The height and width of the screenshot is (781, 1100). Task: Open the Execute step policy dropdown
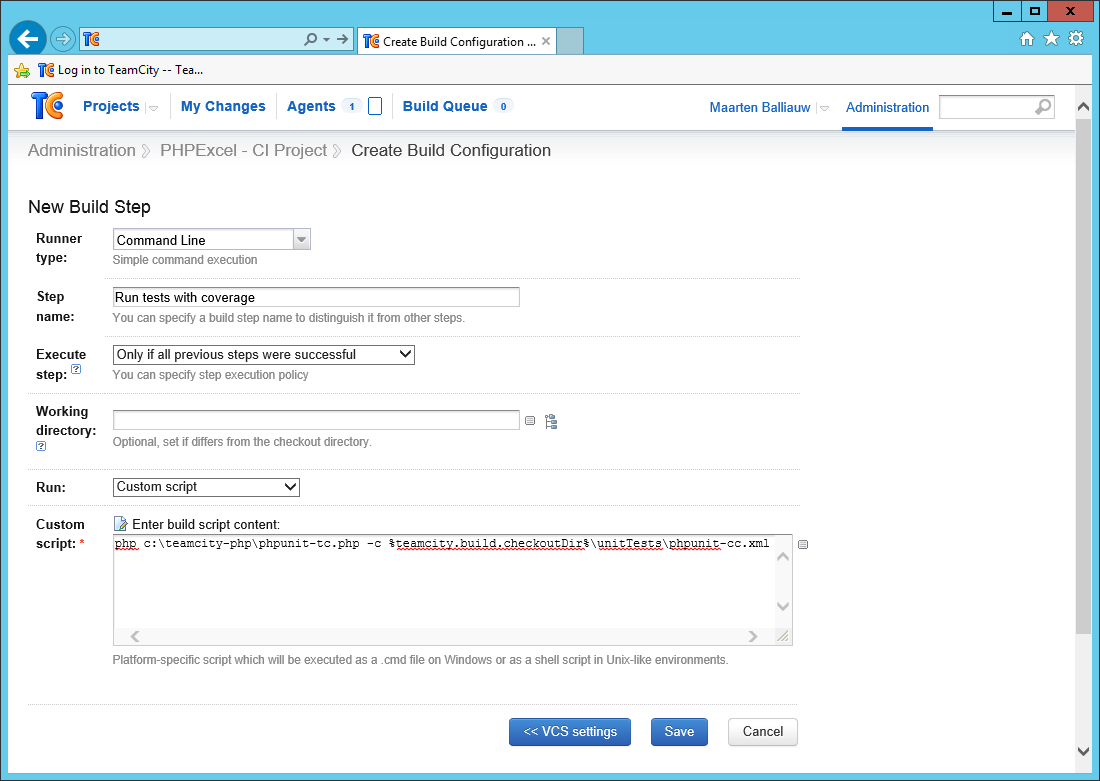(263, 354)
